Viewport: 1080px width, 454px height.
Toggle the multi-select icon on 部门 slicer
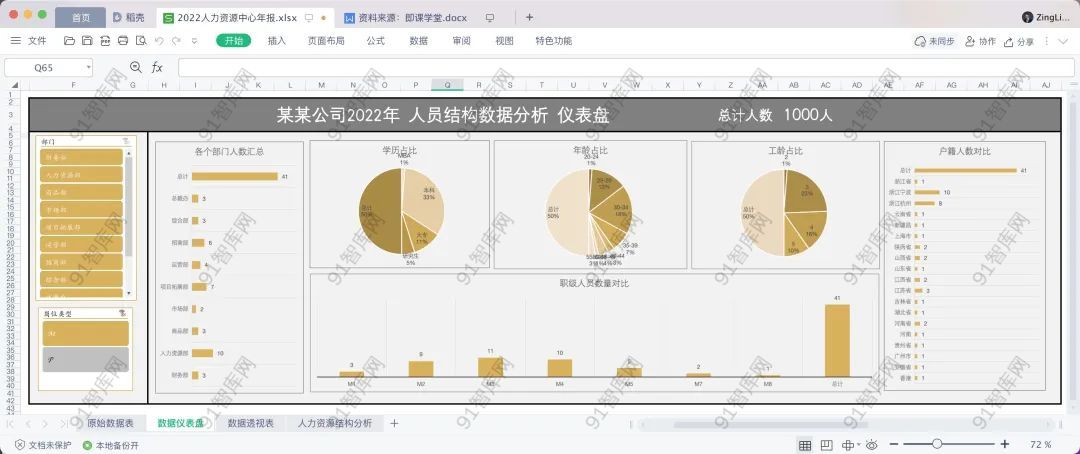tap(124, 142)
